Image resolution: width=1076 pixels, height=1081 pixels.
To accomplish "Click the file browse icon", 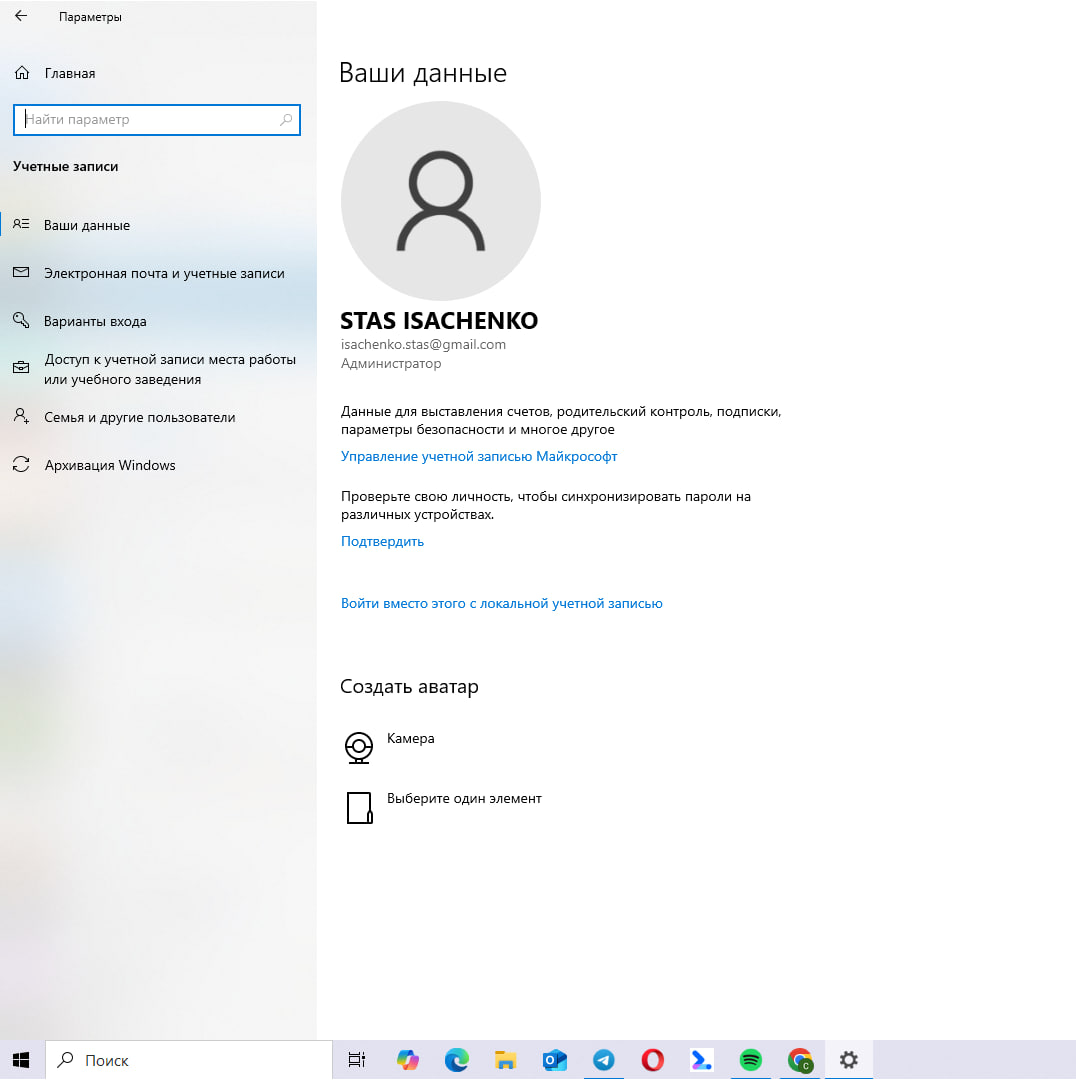I will tap(359, 807).
